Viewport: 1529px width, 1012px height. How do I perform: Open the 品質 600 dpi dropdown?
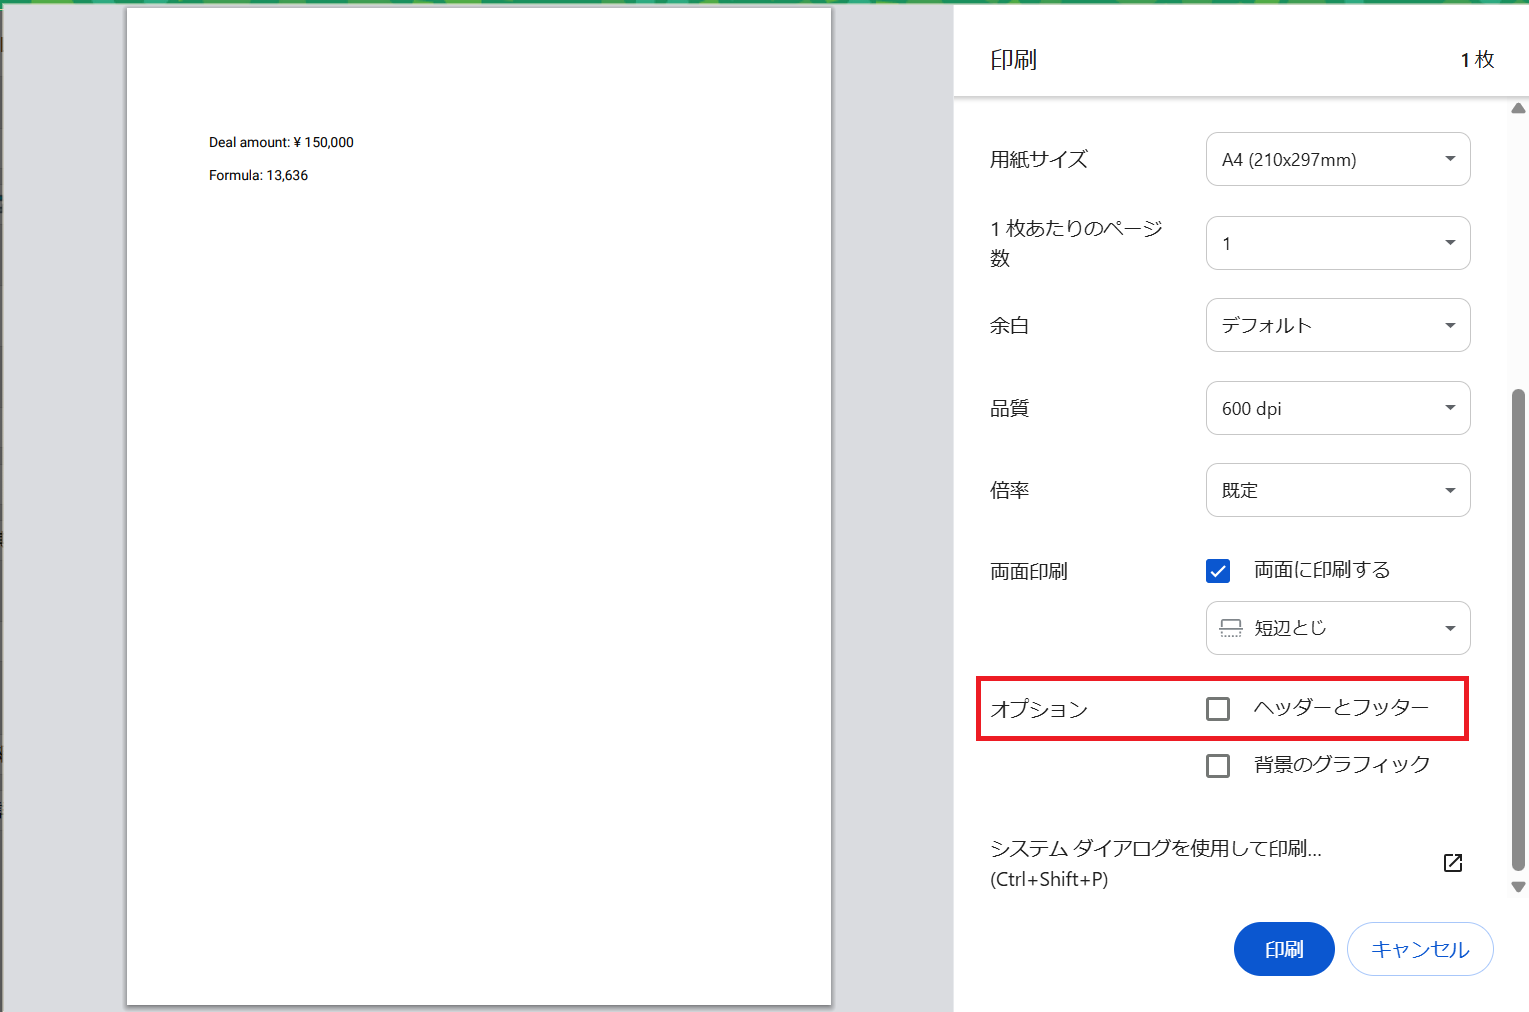point(1337,408)
